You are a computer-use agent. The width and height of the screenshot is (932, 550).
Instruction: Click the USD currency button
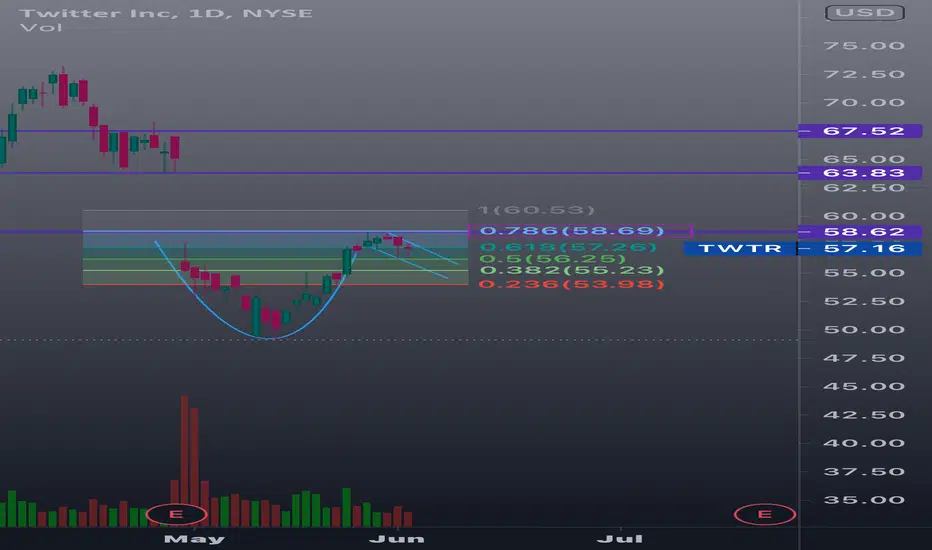(865, 12)
